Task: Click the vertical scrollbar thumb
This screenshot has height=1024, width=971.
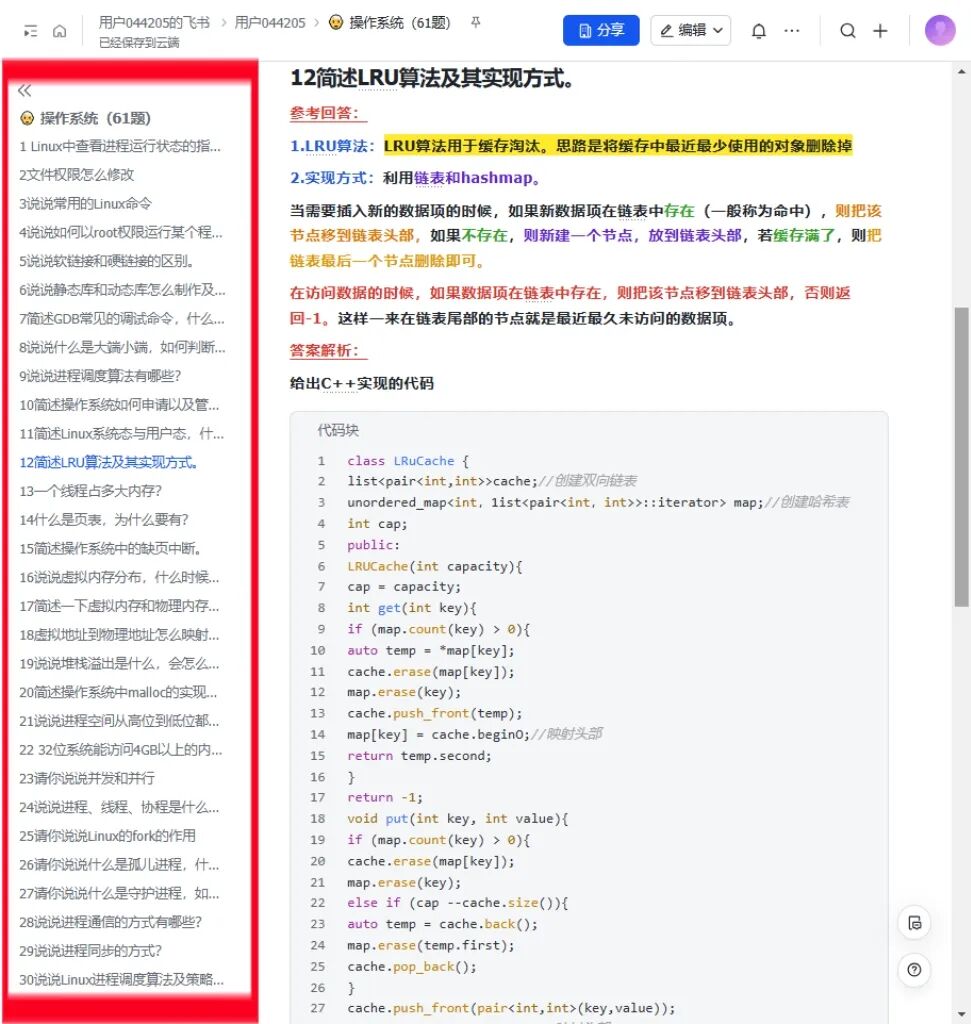Action: pyautogui.click(x=961, y=457)
